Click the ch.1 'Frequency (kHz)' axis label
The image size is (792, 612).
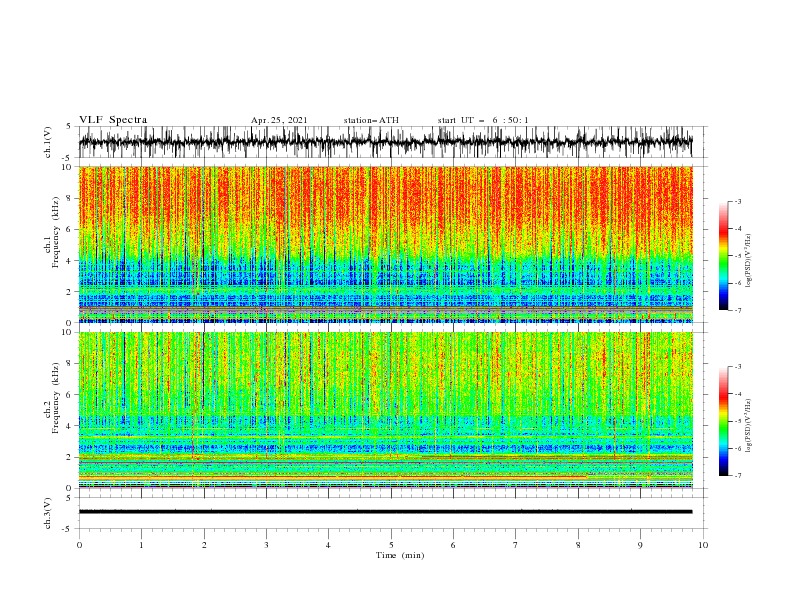click(x=56, y=232)
